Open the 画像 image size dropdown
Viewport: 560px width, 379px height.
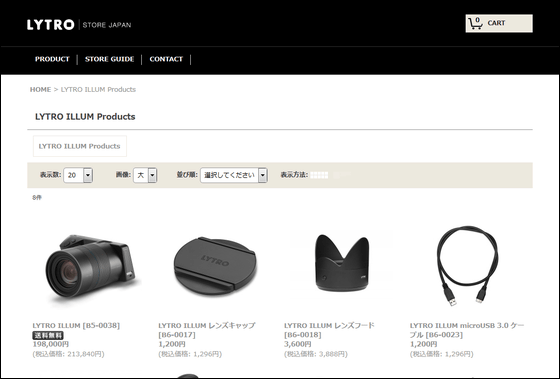pyautogui.click(x=145, y=175)
